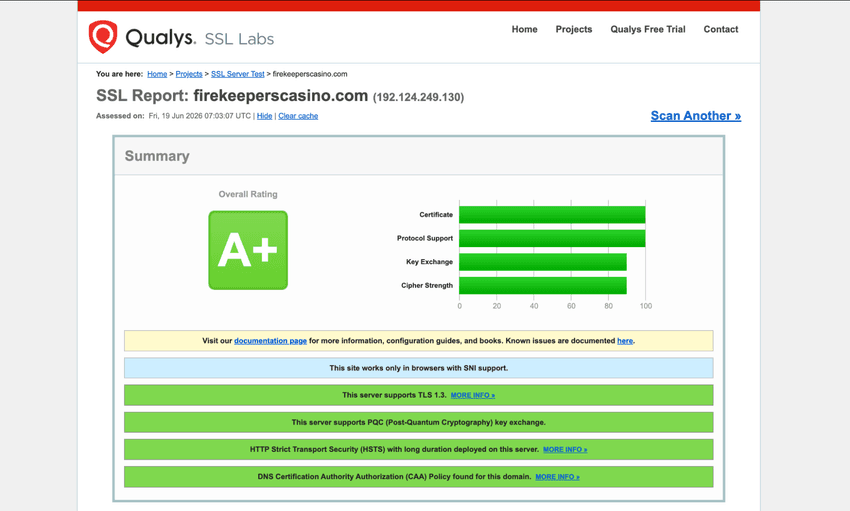Click the 'Summary' section heading
Image resolution: width=850 pixels, height=511 pixels.
click(157, 156)
